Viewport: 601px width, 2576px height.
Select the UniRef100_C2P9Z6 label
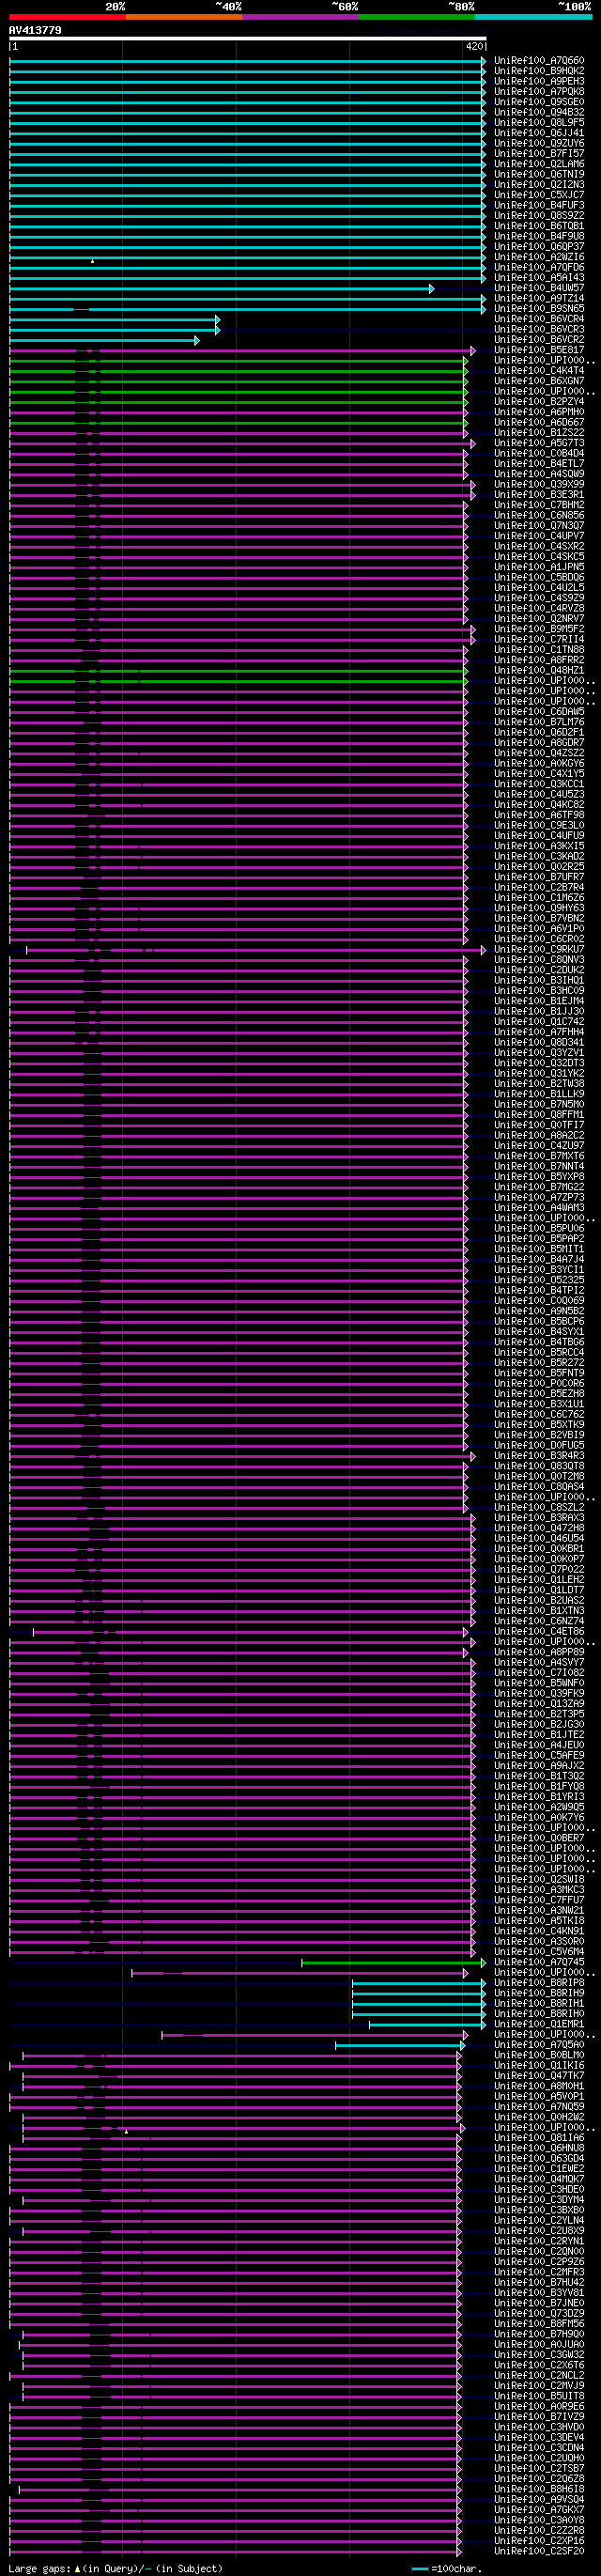point(539,2262)
